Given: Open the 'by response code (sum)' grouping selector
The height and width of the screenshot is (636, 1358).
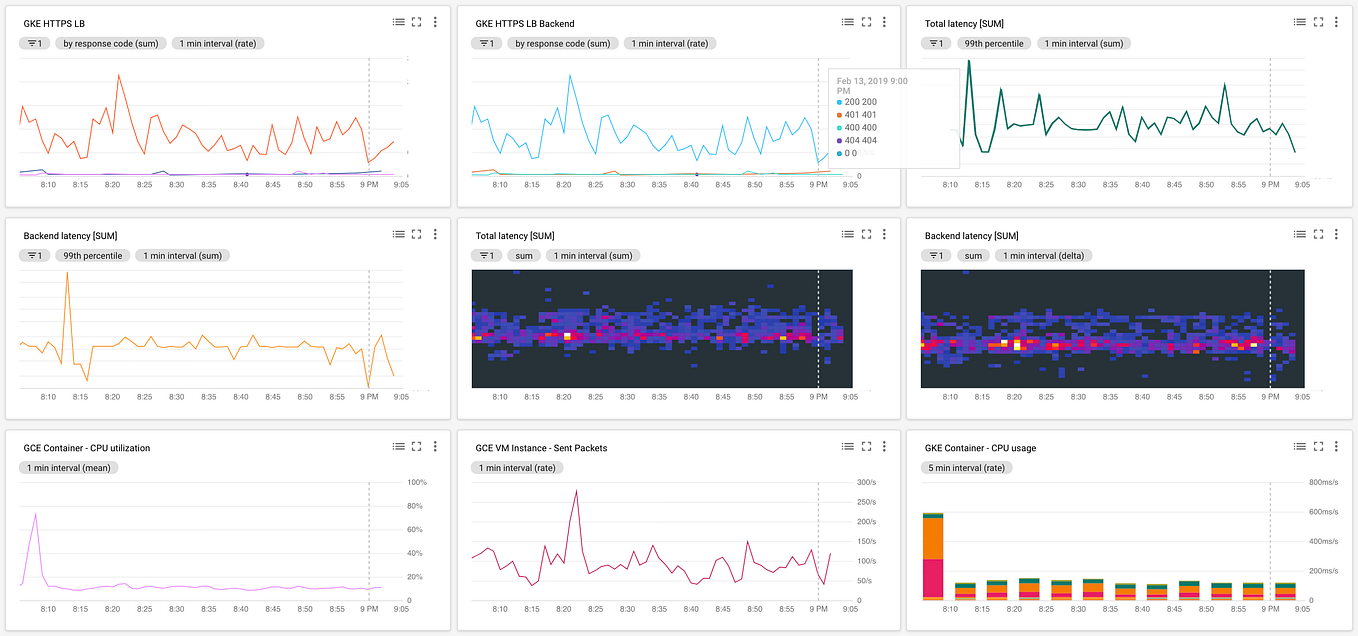Looking at the screenshot, I should (110, 43).
